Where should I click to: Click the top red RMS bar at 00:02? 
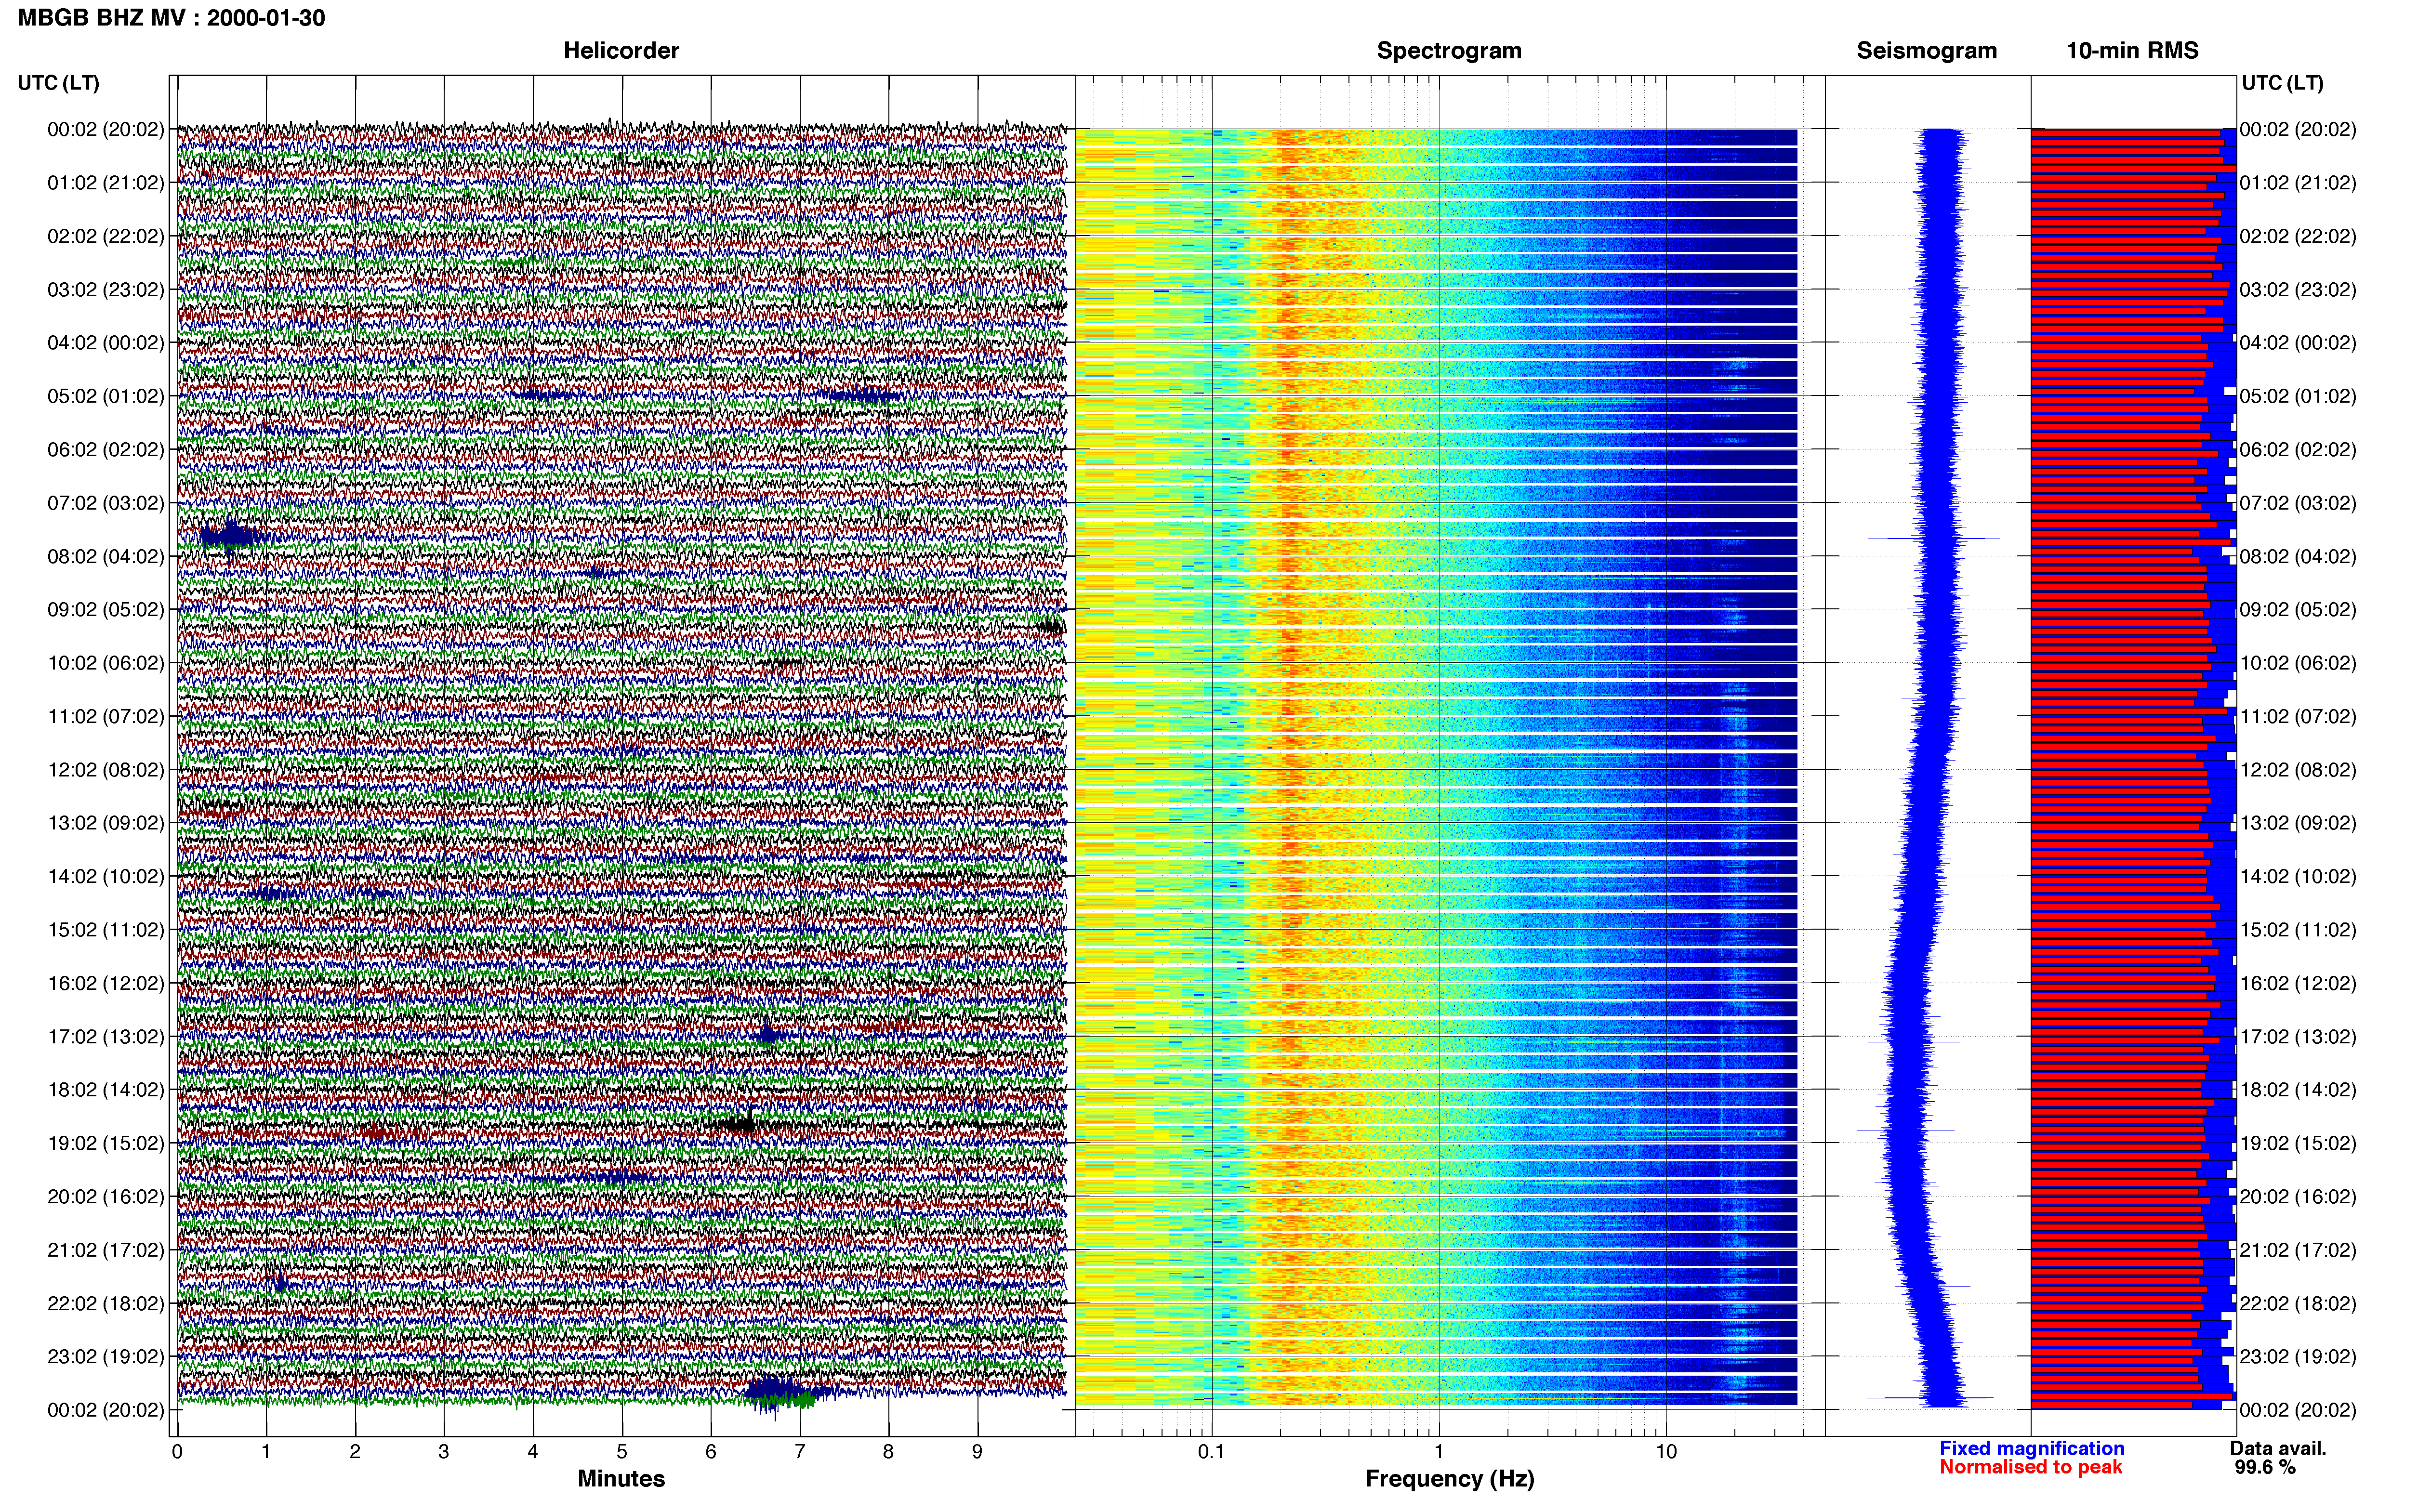coord(2126,132)
